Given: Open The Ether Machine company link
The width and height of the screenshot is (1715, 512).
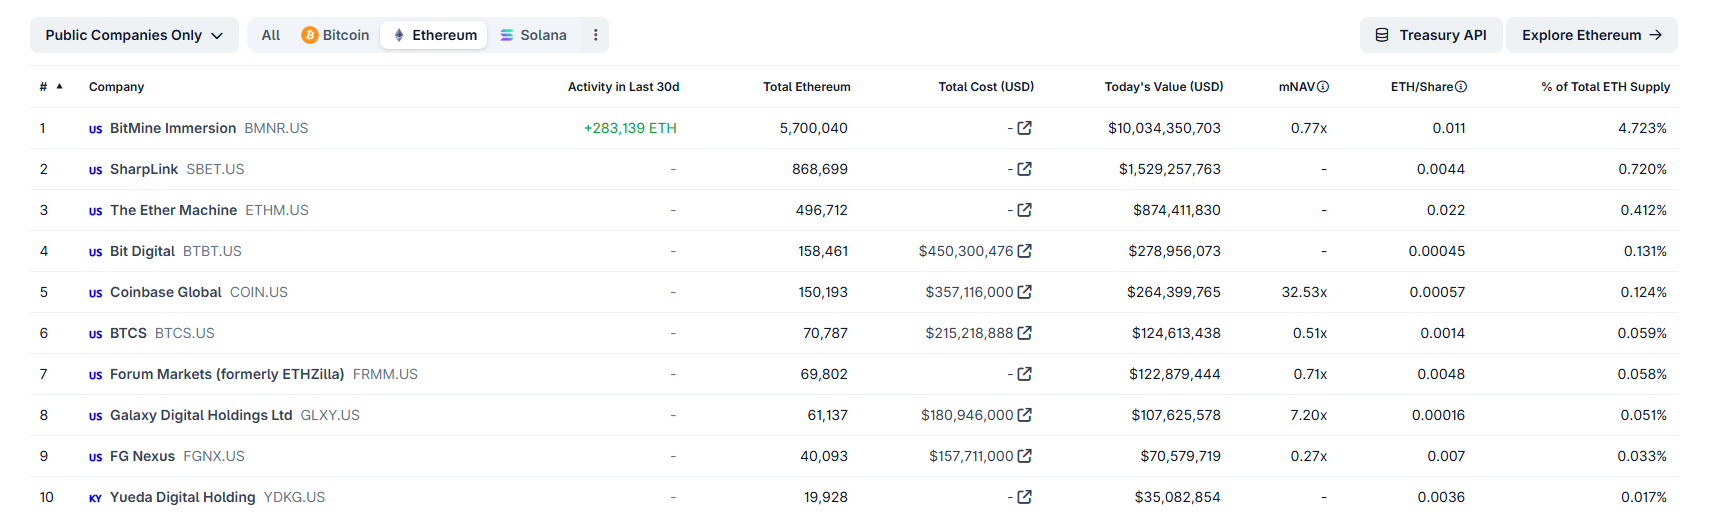Looking at the screenshot, I should click(173, 210).
